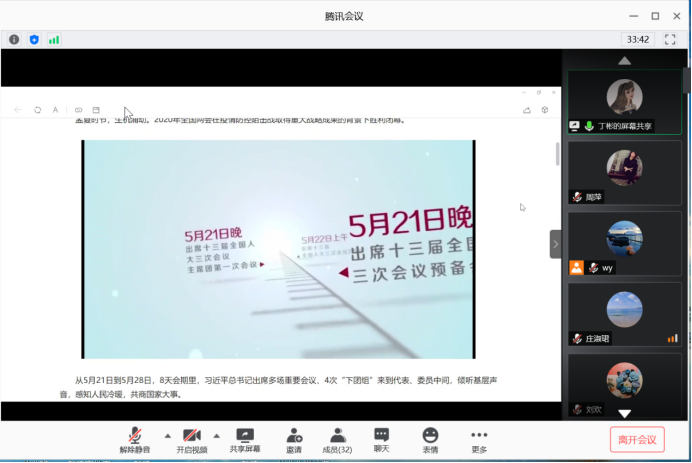Check the green network signal indicator
The image size is (692, 463).
click(x=54, y=40)
